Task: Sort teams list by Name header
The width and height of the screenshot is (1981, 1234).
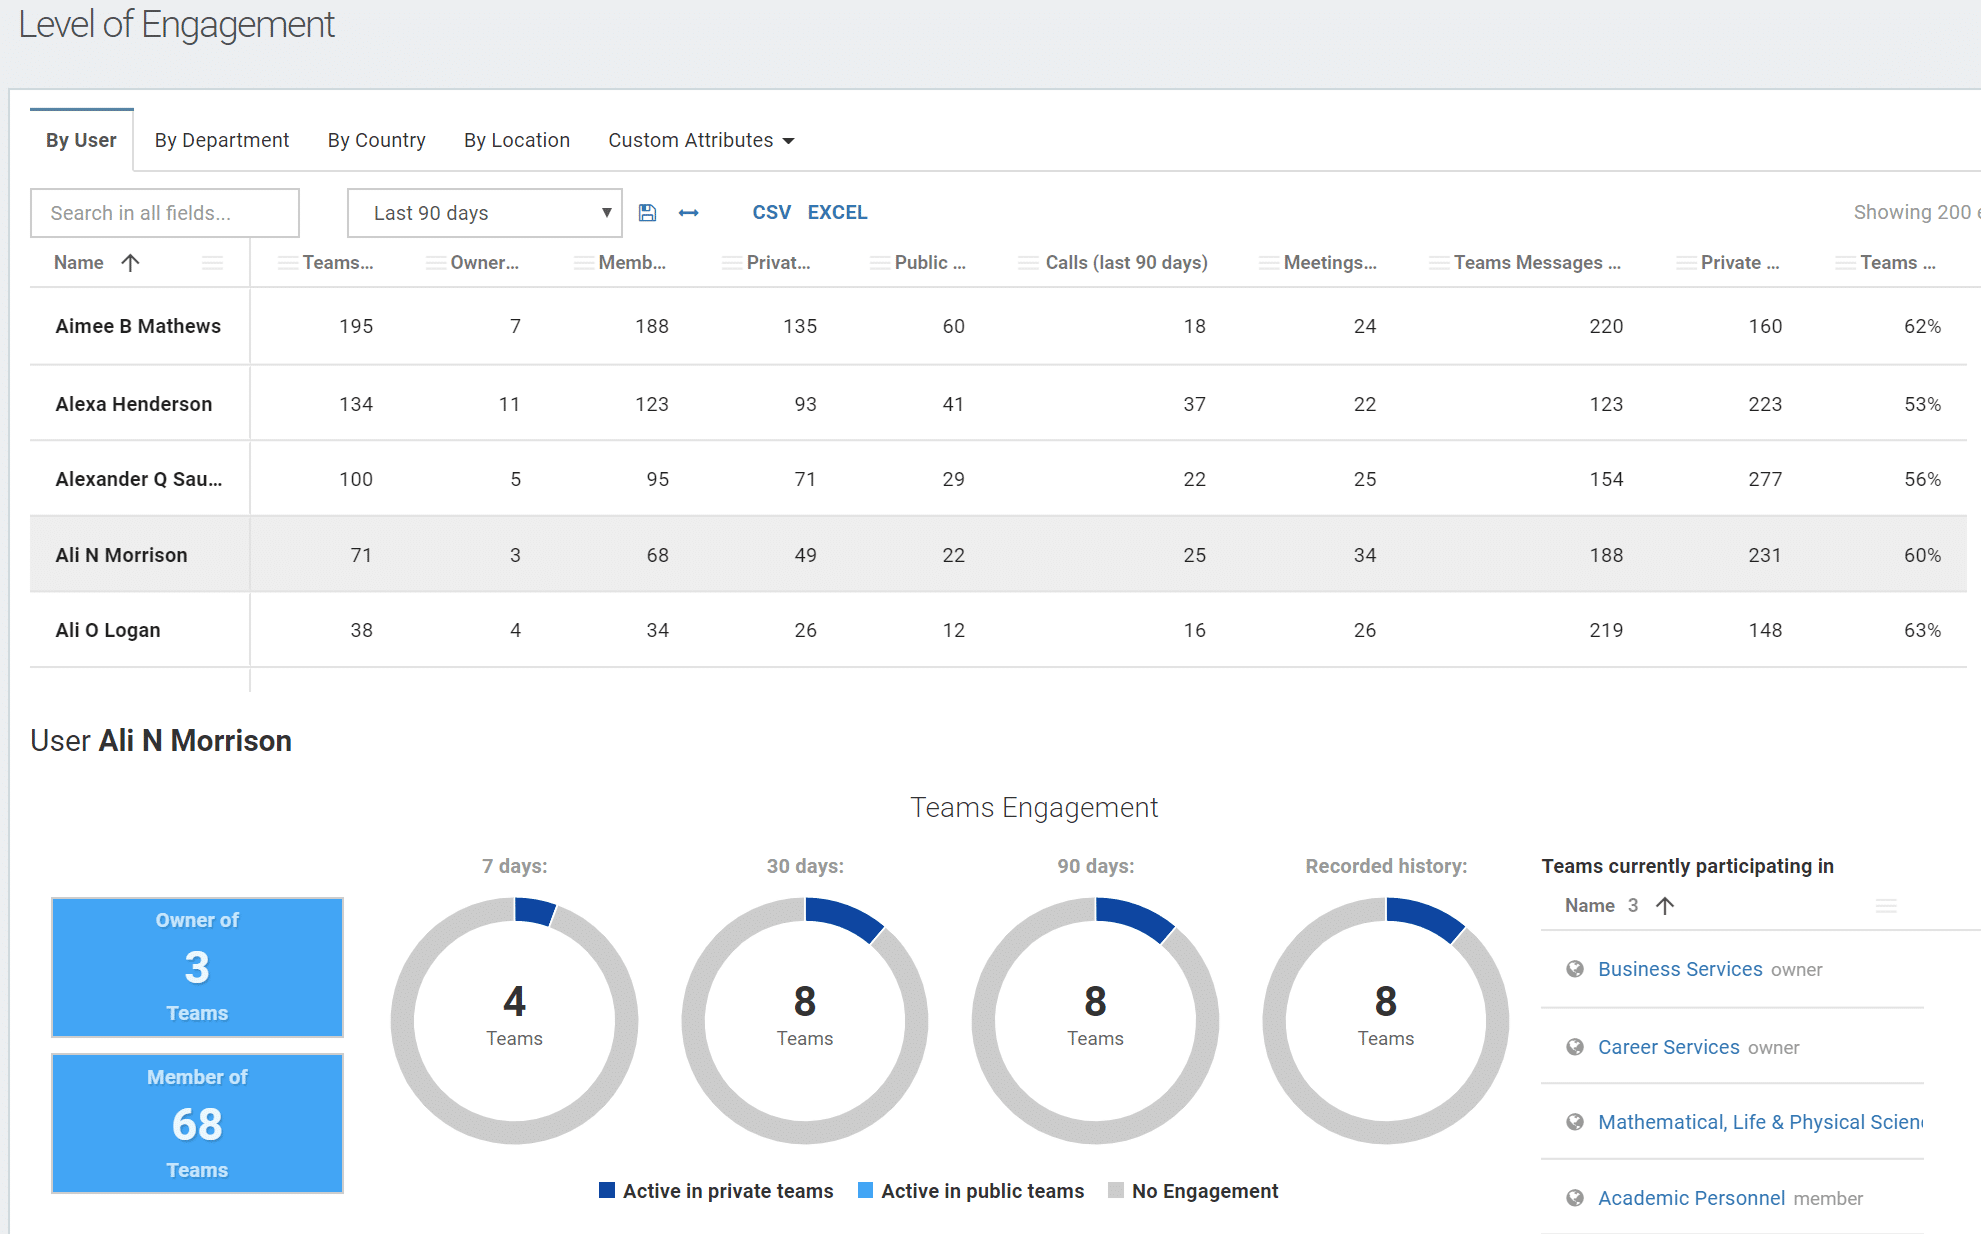Action: (1590, 906)
